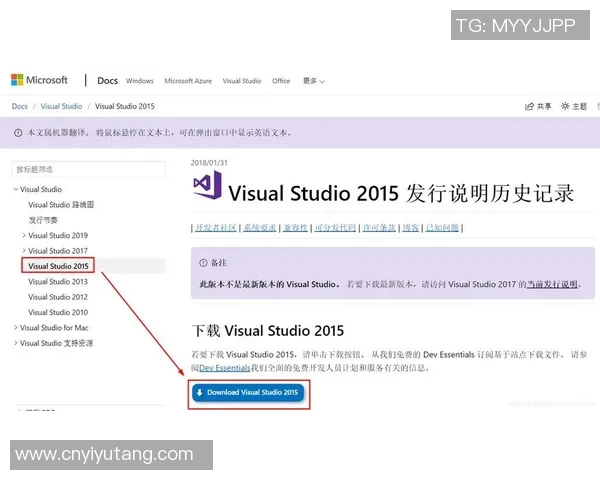Screen dimensions: 600x480
Task: Click the 系统要求 link below the title
Action: [x=259, y=228]
